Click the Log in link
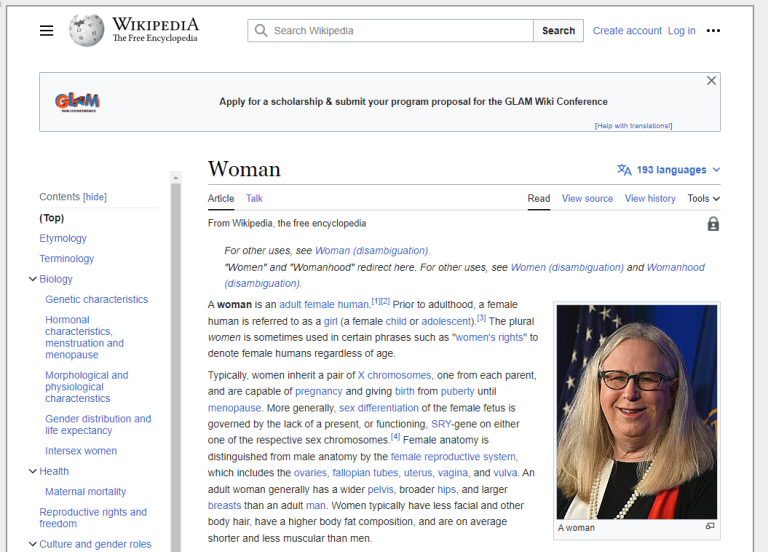 pos(681,31)
